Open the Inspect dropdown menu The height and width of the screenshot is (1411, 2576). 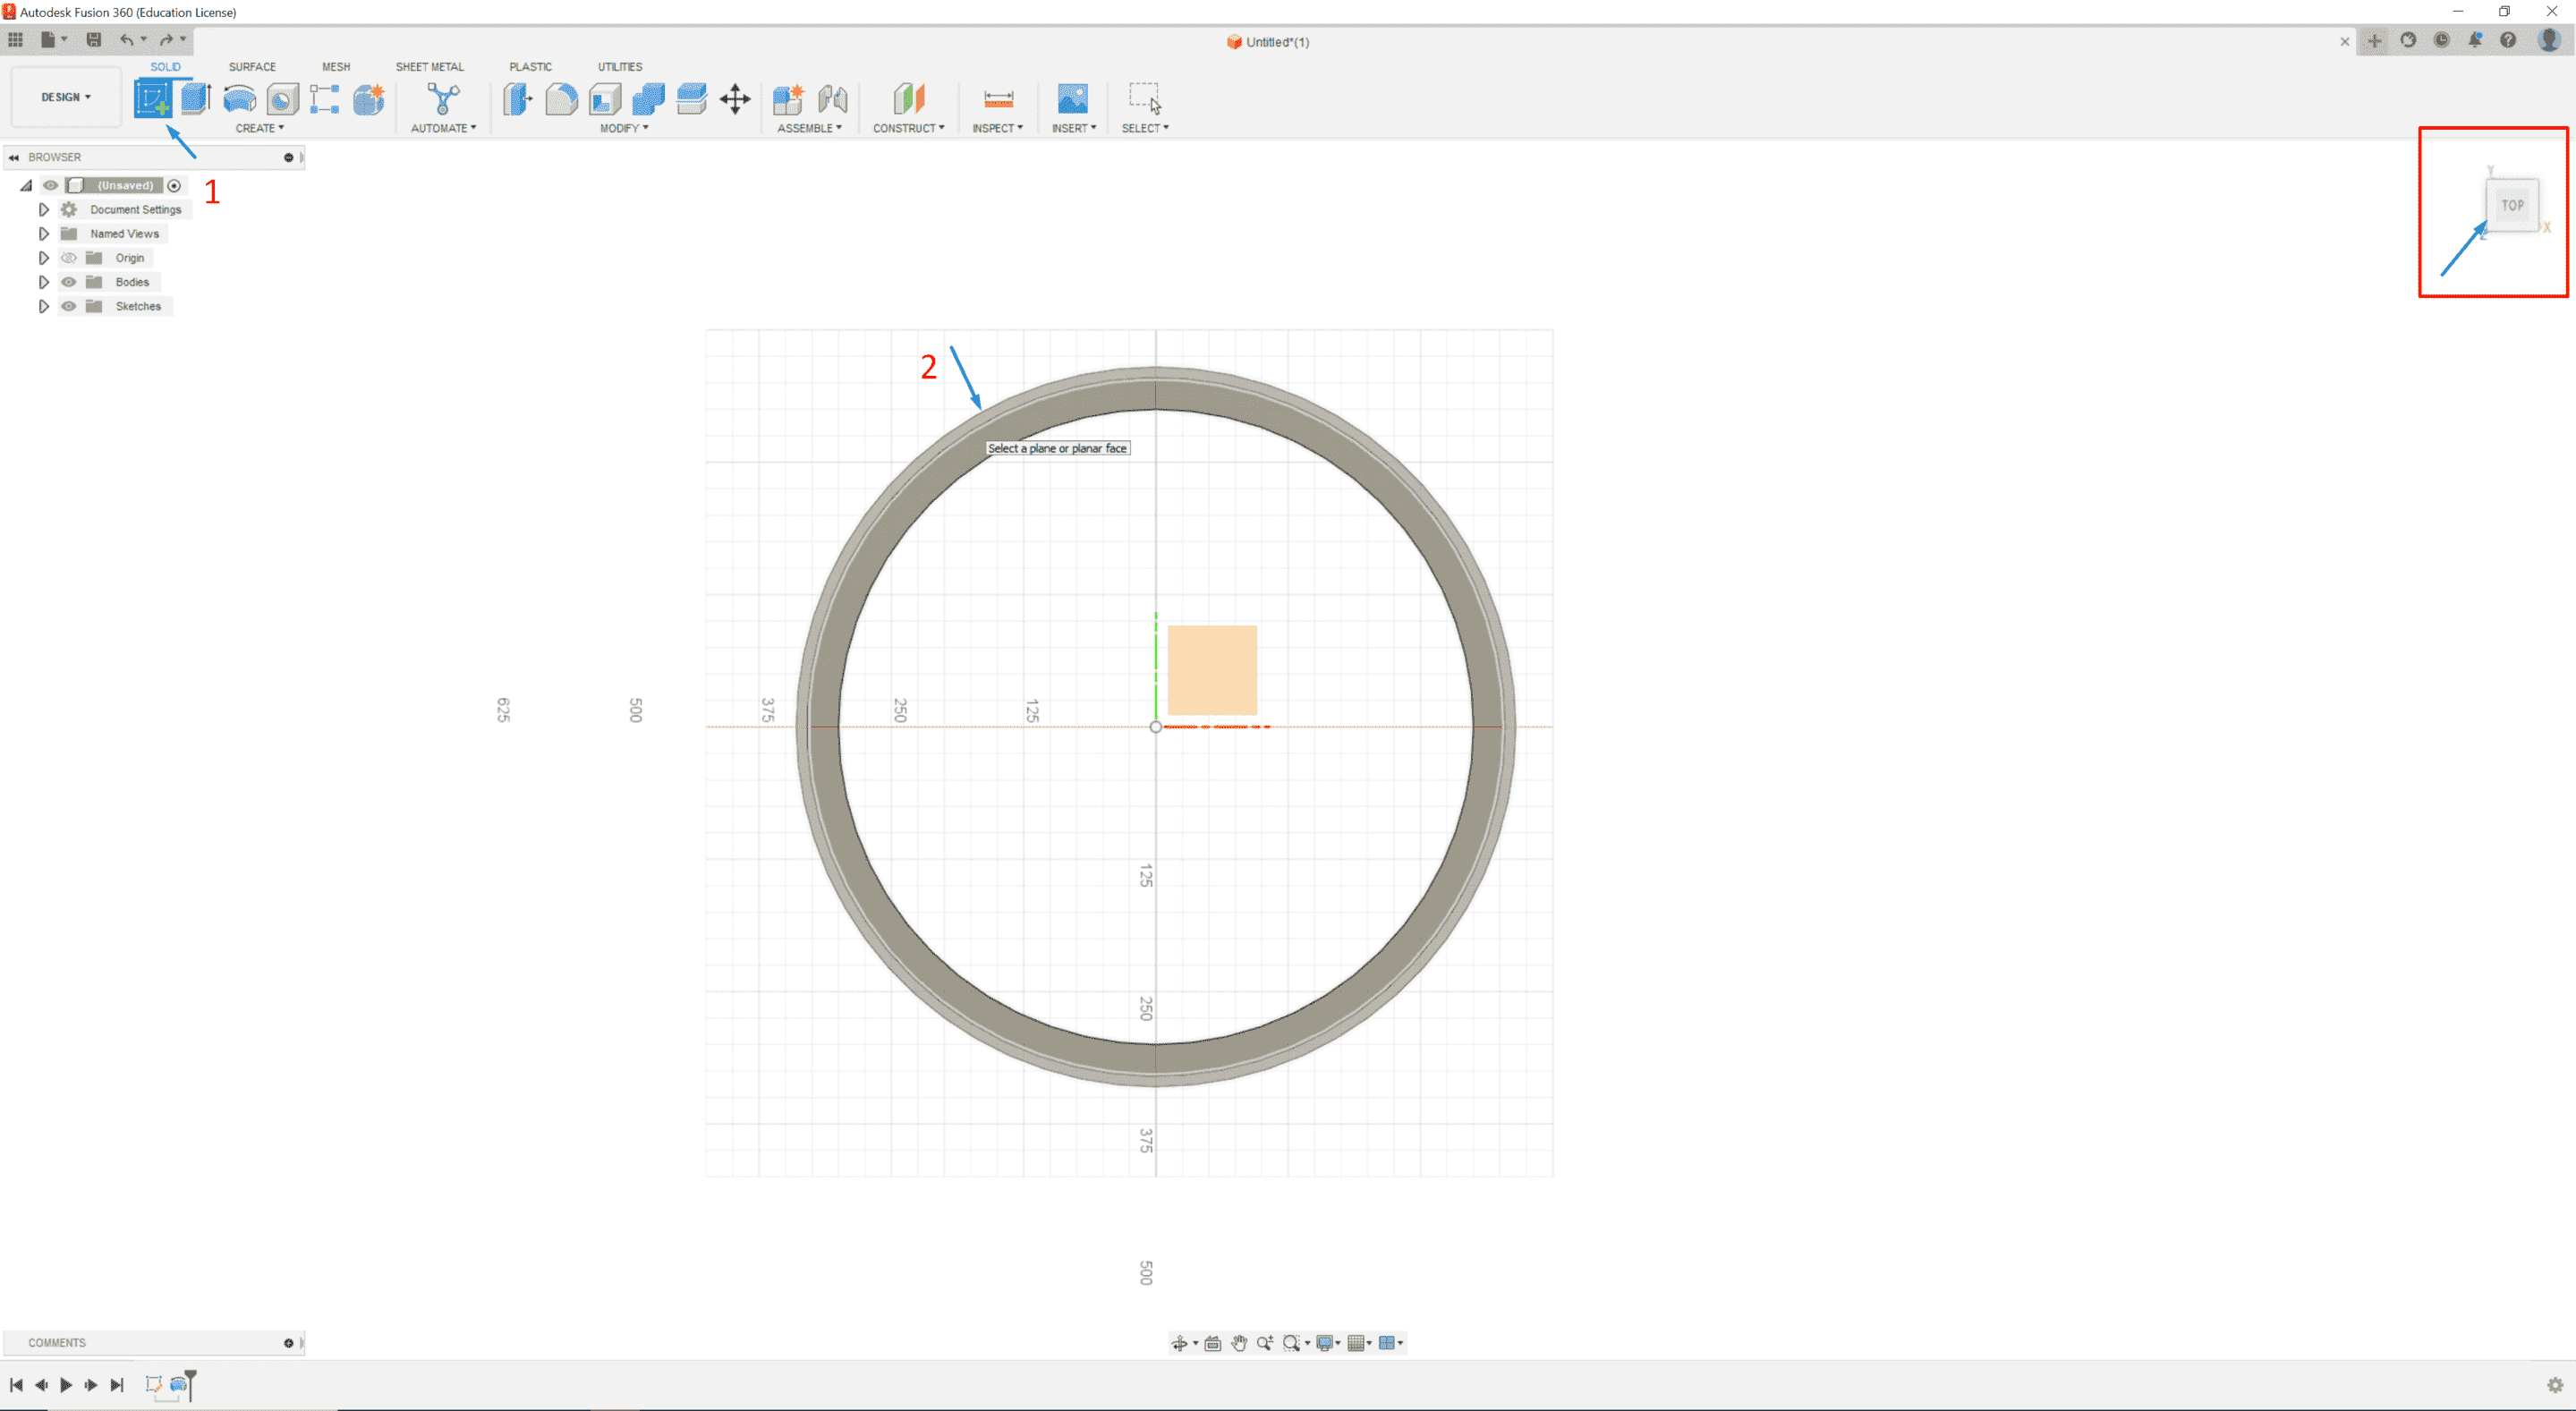coord(997,128)
